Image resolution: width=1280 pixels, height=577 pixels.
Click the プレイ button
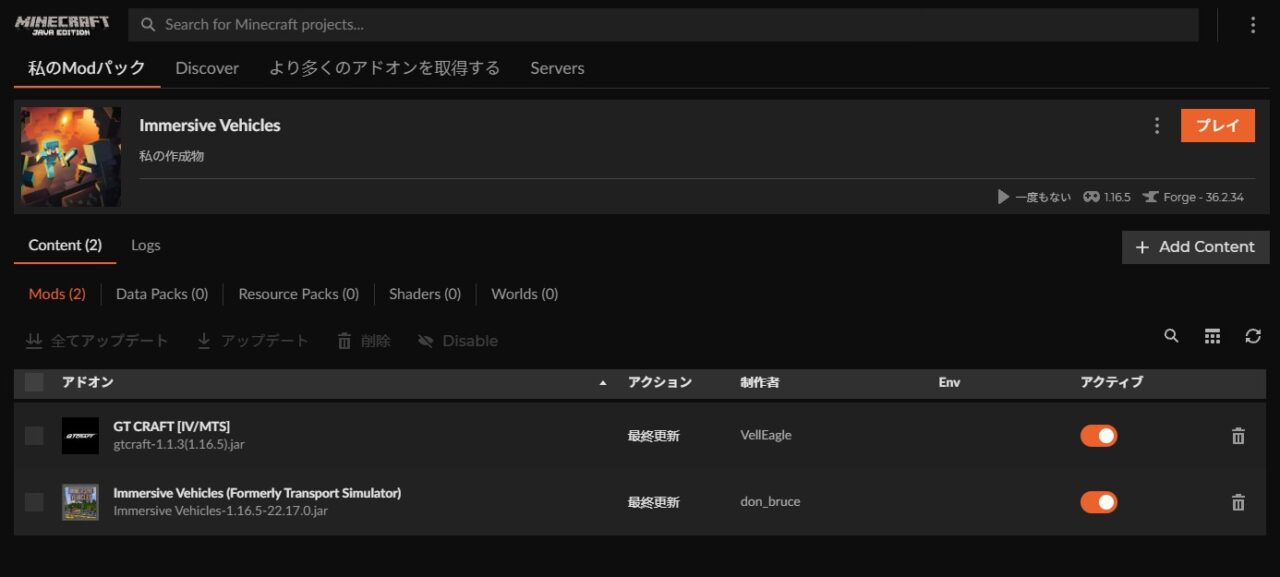(1218, 126)
